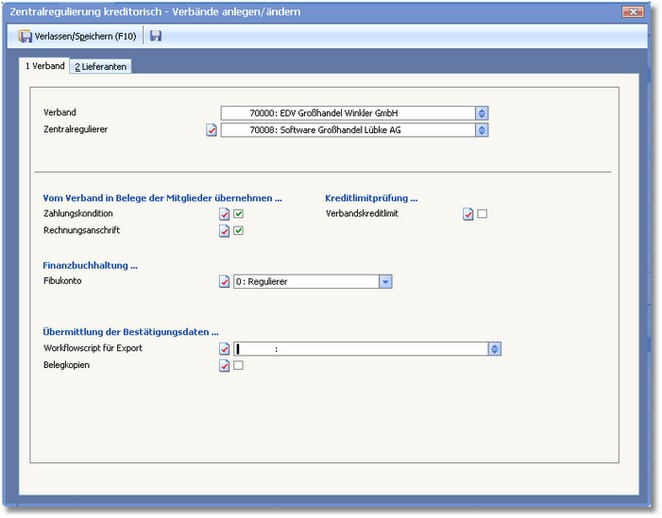Click the save disk icon in toolbar
Screen dimensions: 662x518
pyautogui.click(x=157, y=37)
